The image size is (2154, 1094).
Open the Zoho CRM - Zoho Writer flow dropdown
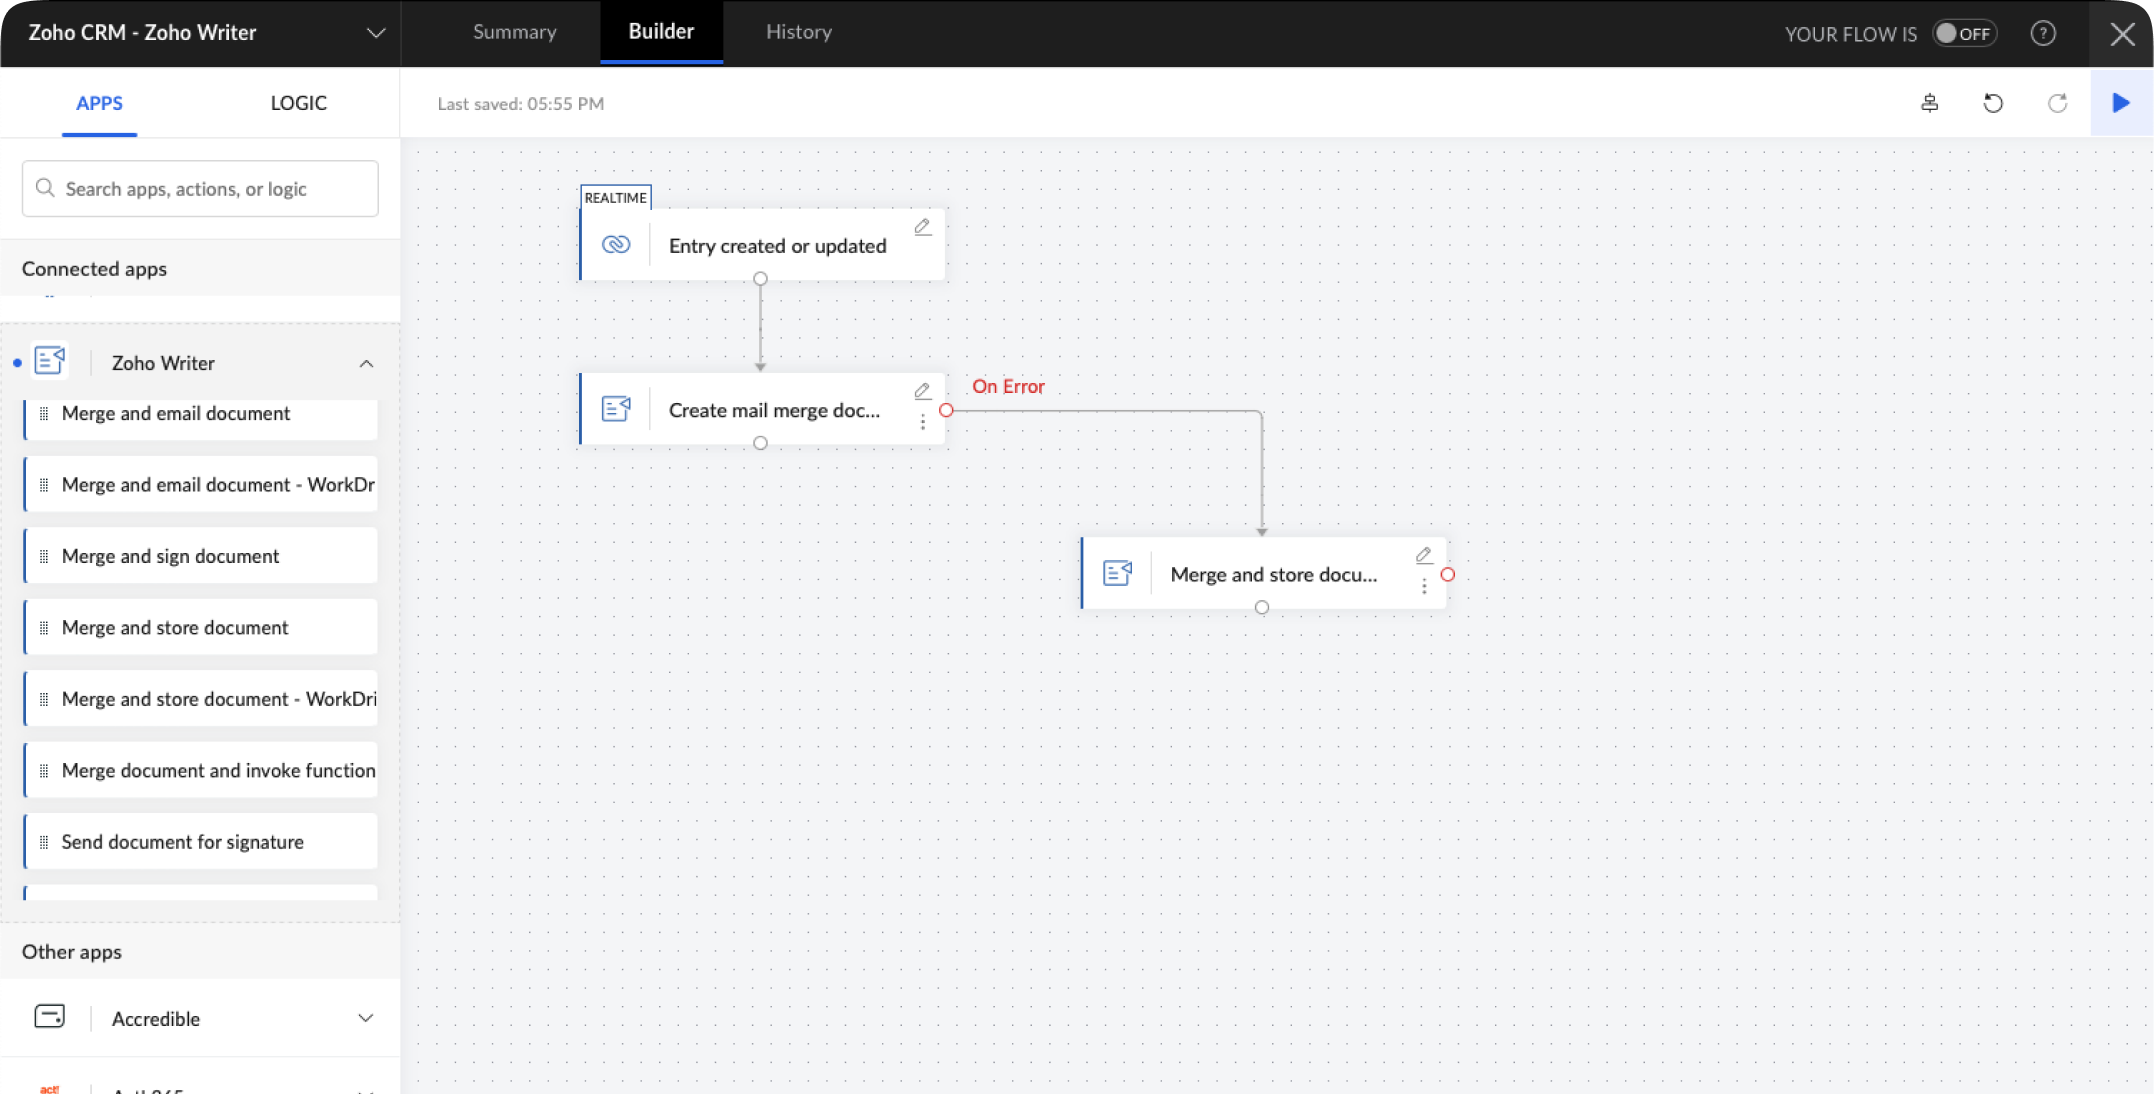pos(376,33)
